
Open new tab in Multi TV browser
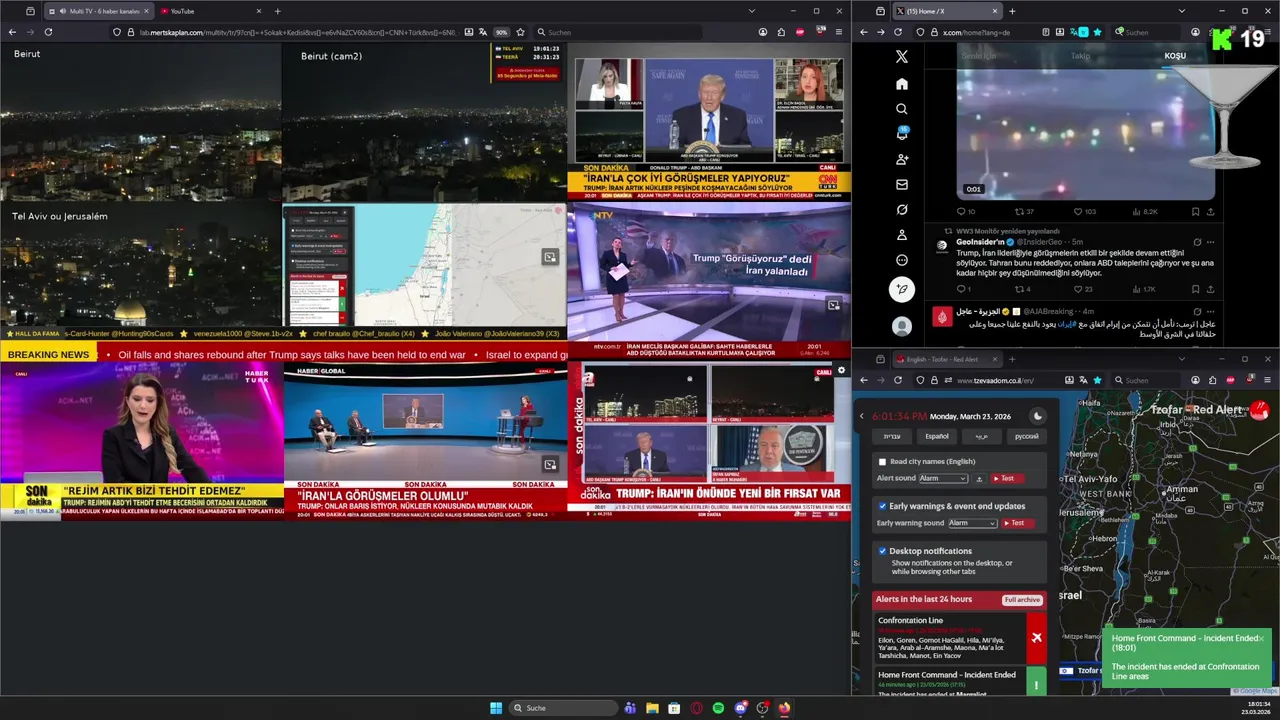[x=277, y=11]
